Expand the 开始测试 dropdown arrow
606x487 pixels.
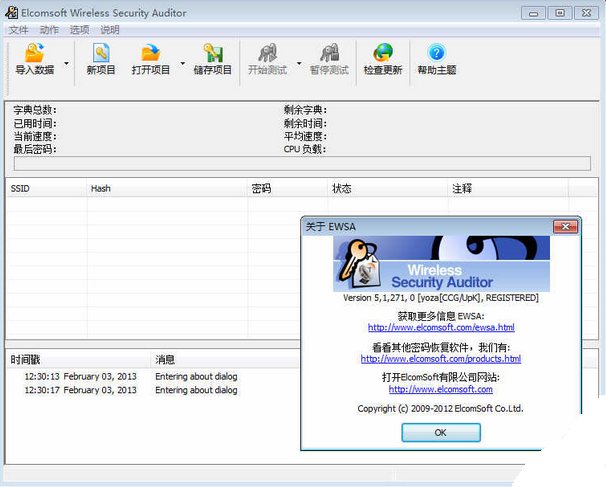299,62
